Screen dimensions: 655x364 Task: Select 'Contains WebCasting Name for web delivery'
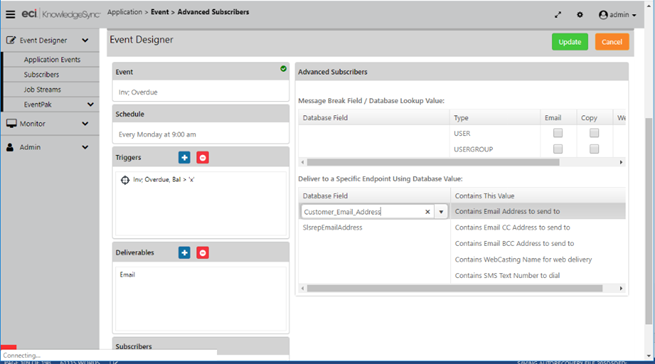523,260
